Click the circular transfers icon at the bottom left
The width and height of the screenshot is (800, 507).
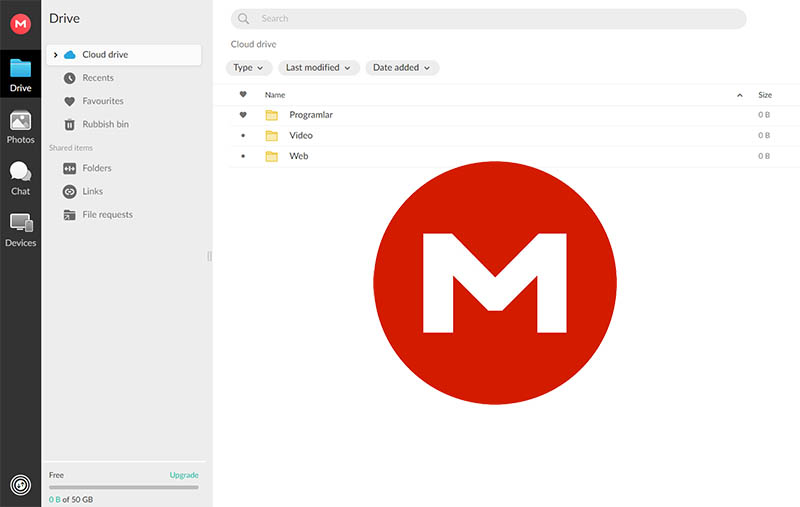tap(20, 485)
